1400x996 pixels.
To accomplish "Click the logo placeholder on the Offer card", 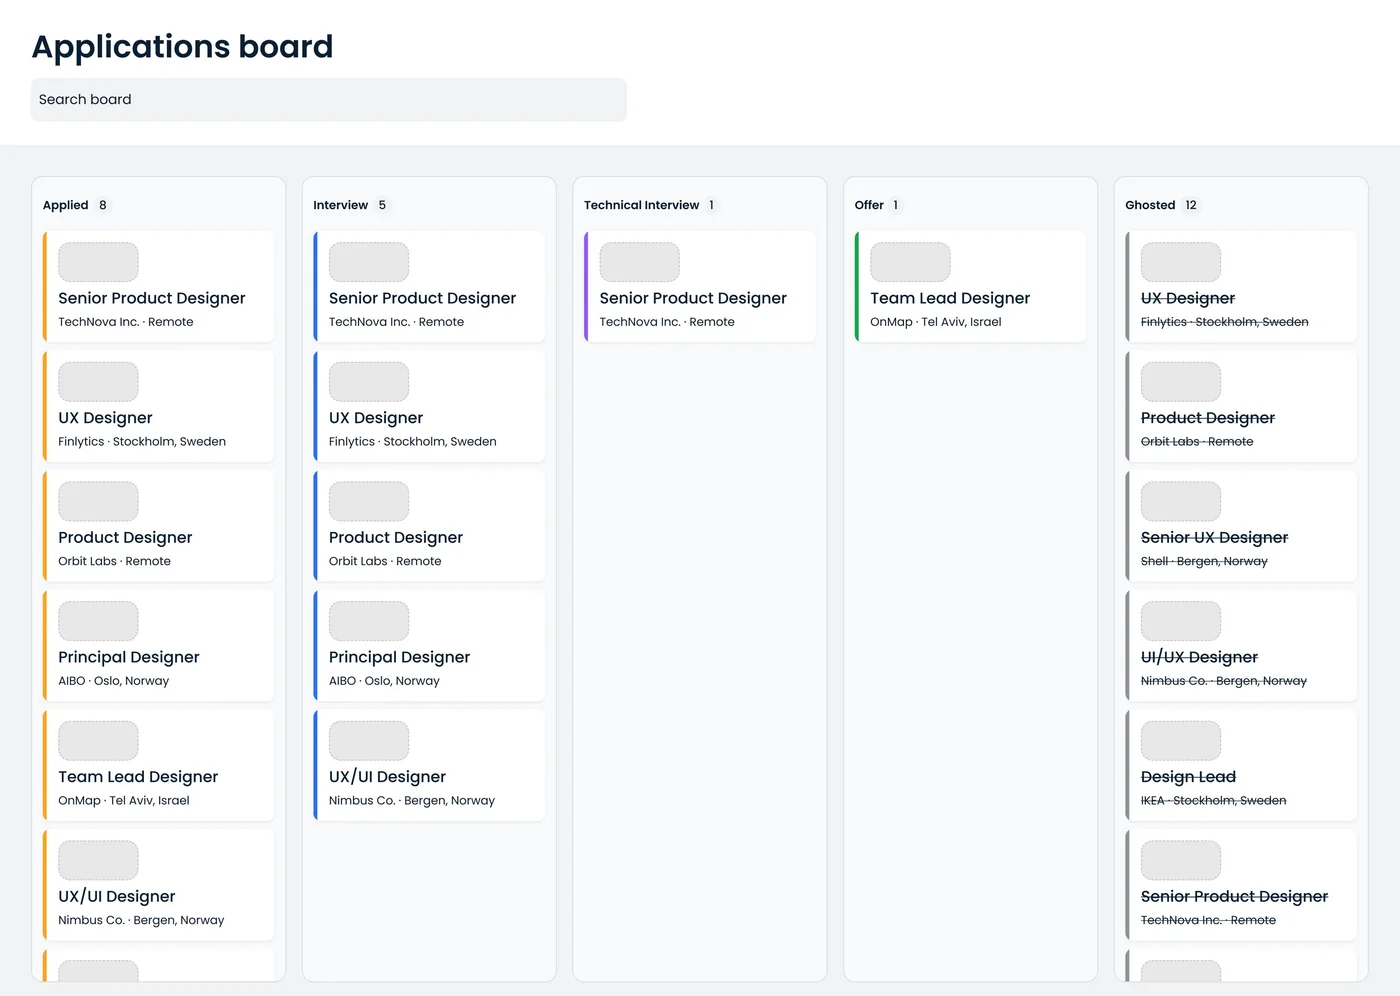I will tap(910, 262).
